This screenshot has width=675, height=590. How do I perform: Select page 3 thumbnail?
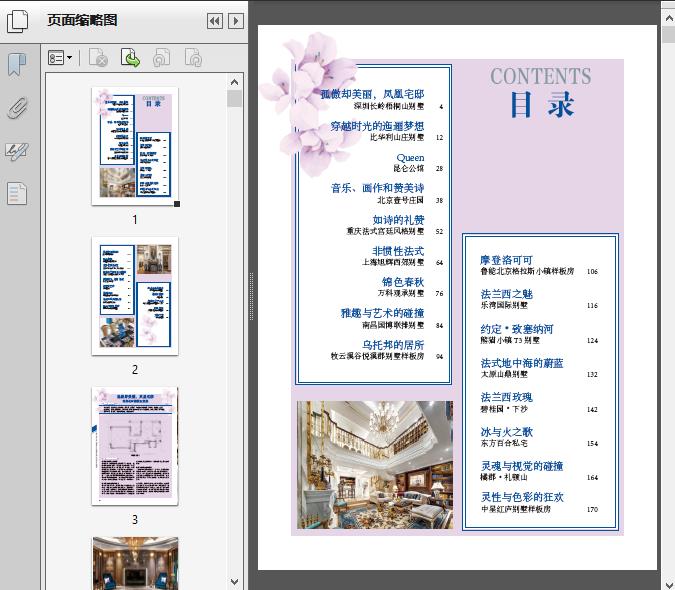pyautogui.click(x=135, y=446)
